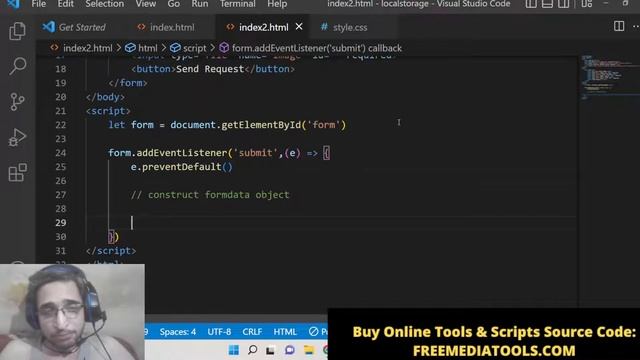Click closing form tag on line 19
Image resolution: width=640 pixels, height=360 pixels.
tap(128, 83)
